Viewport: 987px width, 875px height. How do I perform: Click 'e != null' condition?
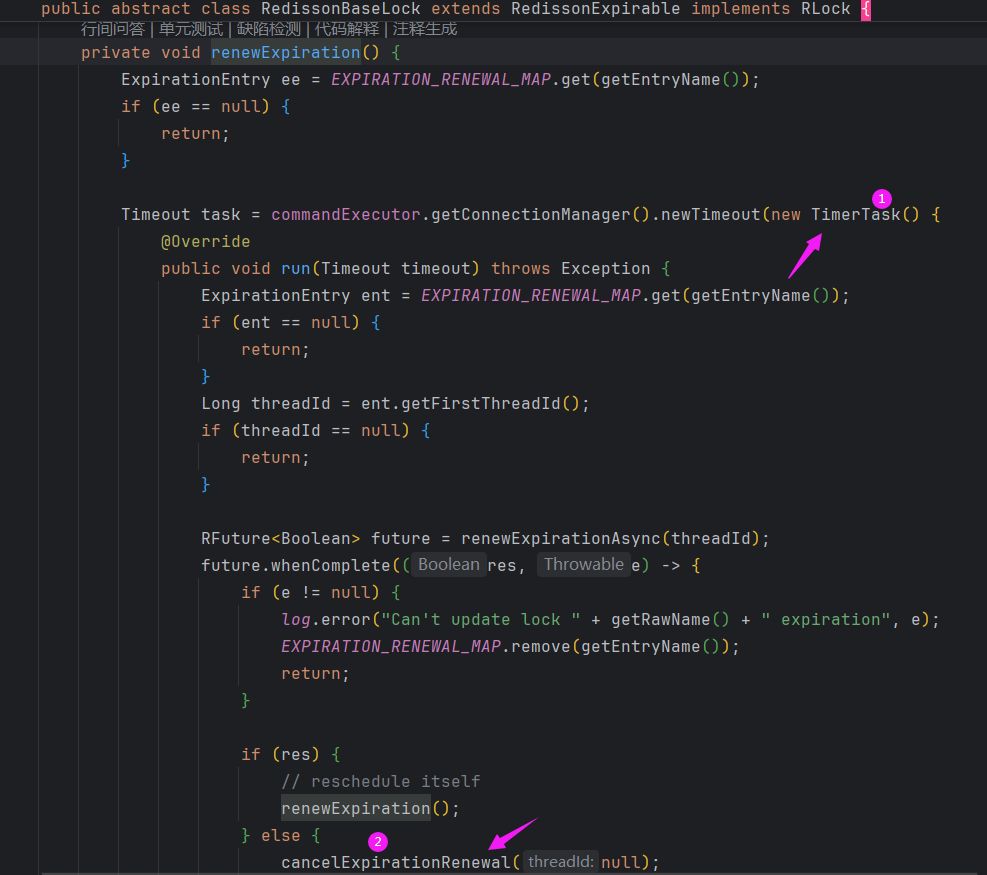(x=326, y=592)
